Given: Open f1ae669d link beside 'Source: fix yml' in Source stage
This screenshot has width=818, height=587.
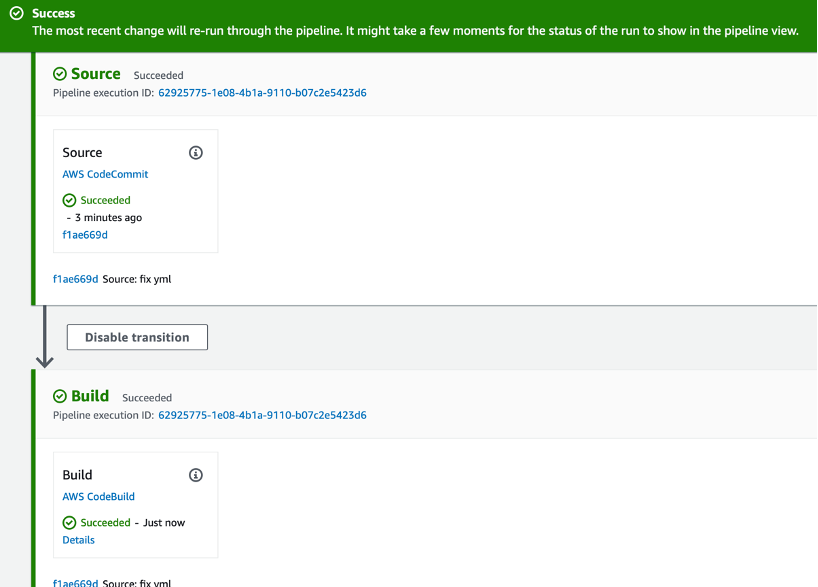Looking at the screenshot, I should click(x=76, y=279).
